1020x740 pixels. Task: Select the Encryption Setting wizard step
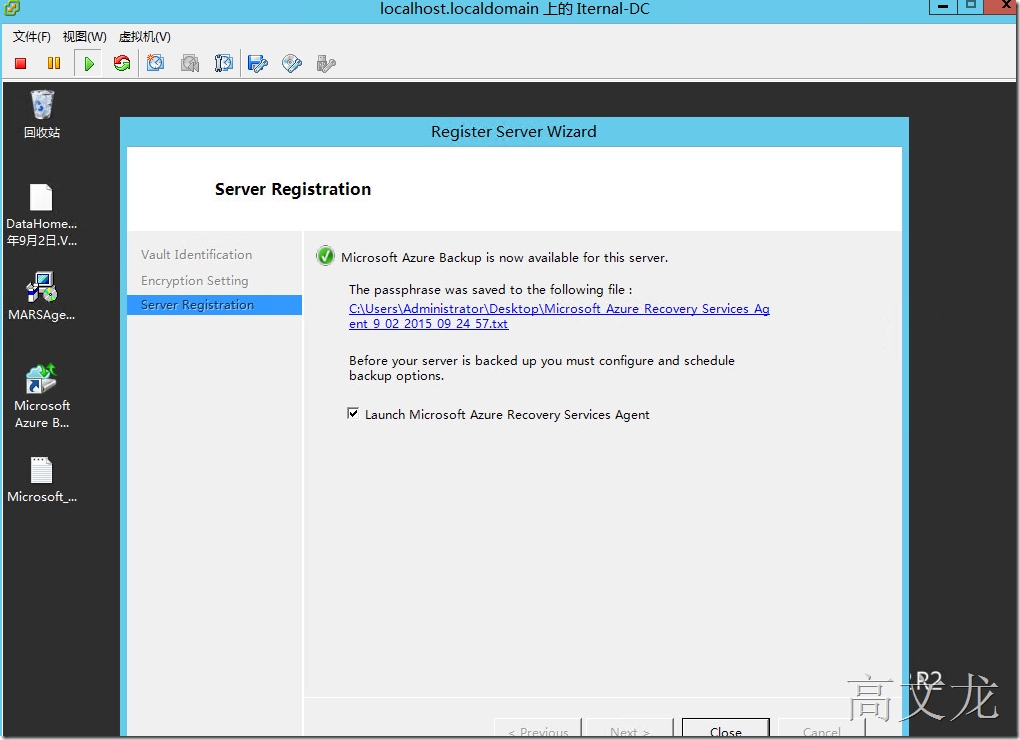pyautogui.click(x=195, y=281)
